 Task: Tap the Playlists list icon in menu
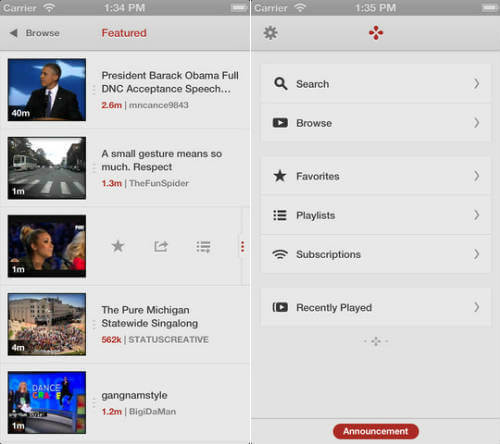pyautogui.click(x=280, y=215)
